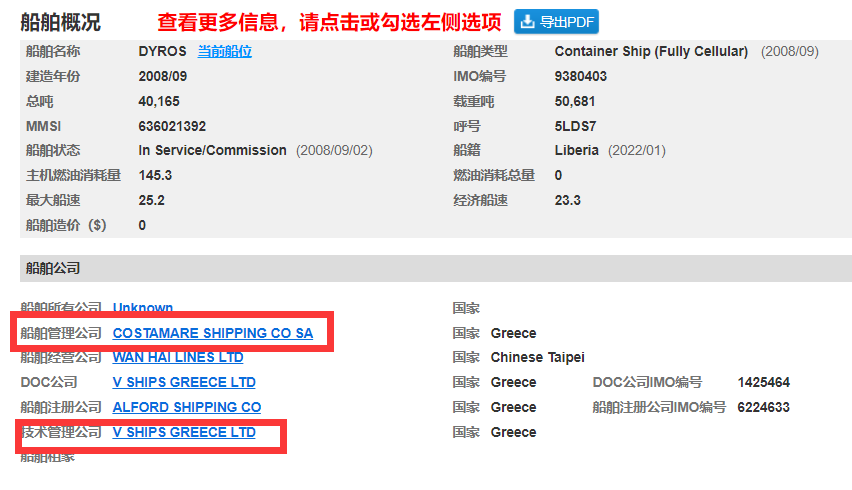Export the ship overview with 导出PDF button

coord(556,22)
